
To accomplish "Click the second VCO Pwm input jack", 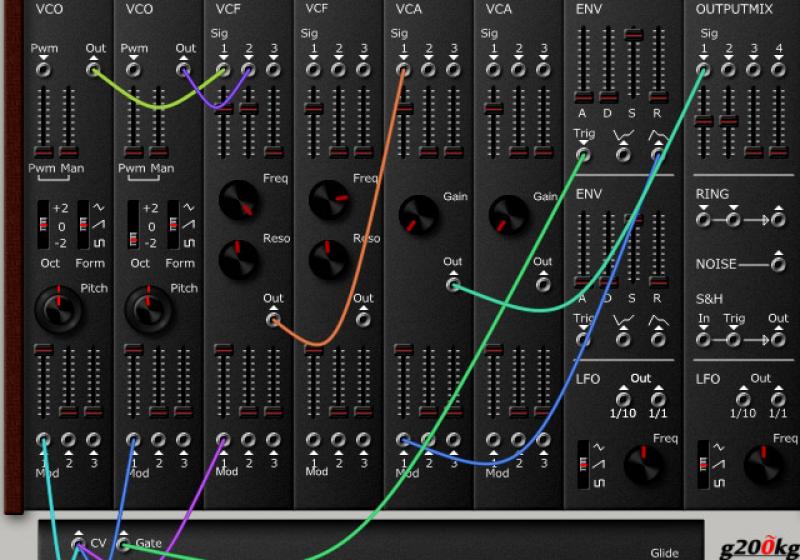I will pyautogui.click(x=134, y=69).
